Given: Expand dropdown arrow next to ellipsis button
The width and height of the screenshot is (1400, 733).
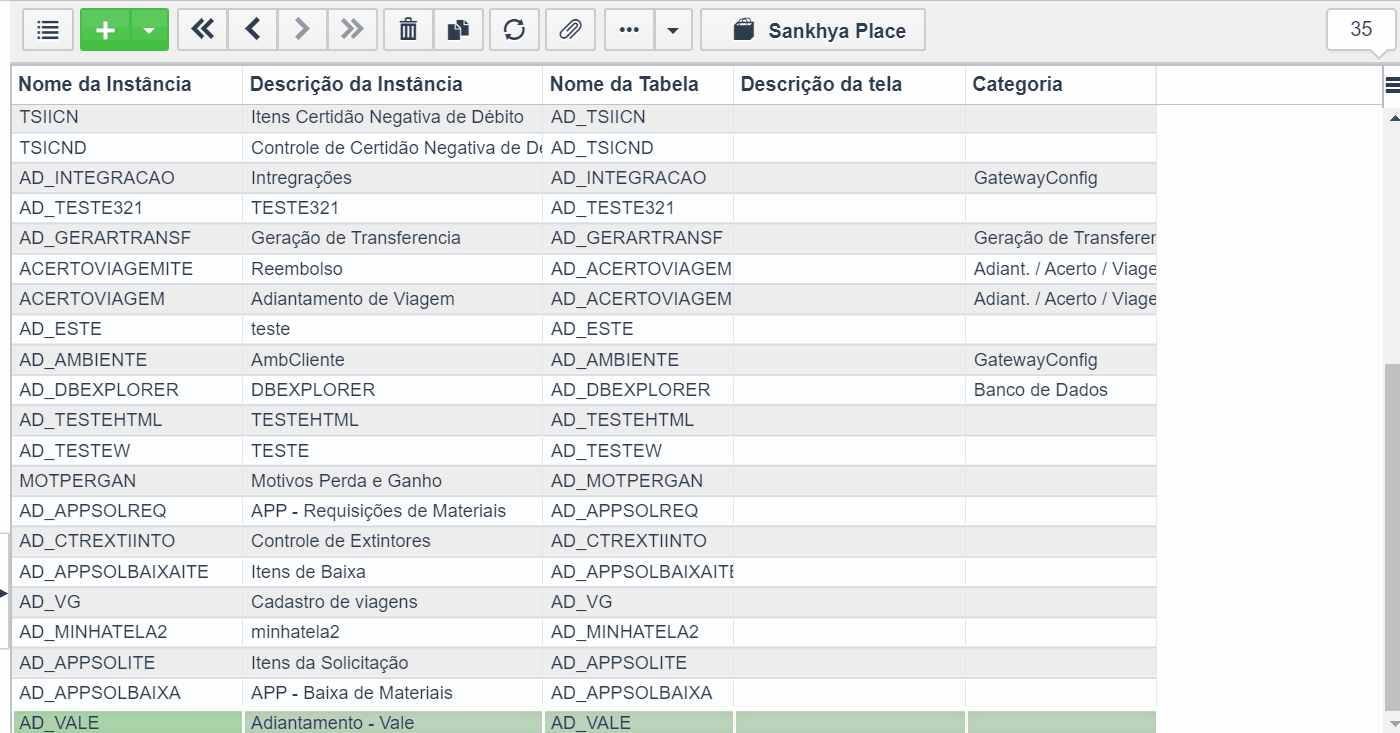Looking at the screenshot, I should coord(673,30).
